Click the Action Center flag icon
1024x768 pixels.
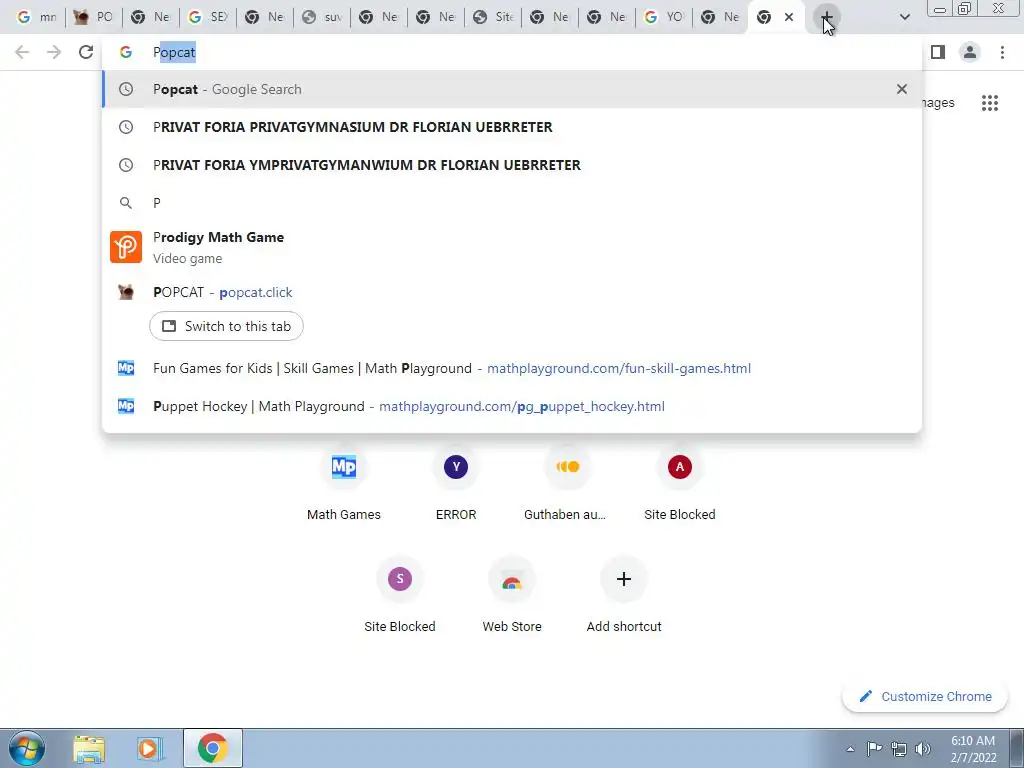874,749
